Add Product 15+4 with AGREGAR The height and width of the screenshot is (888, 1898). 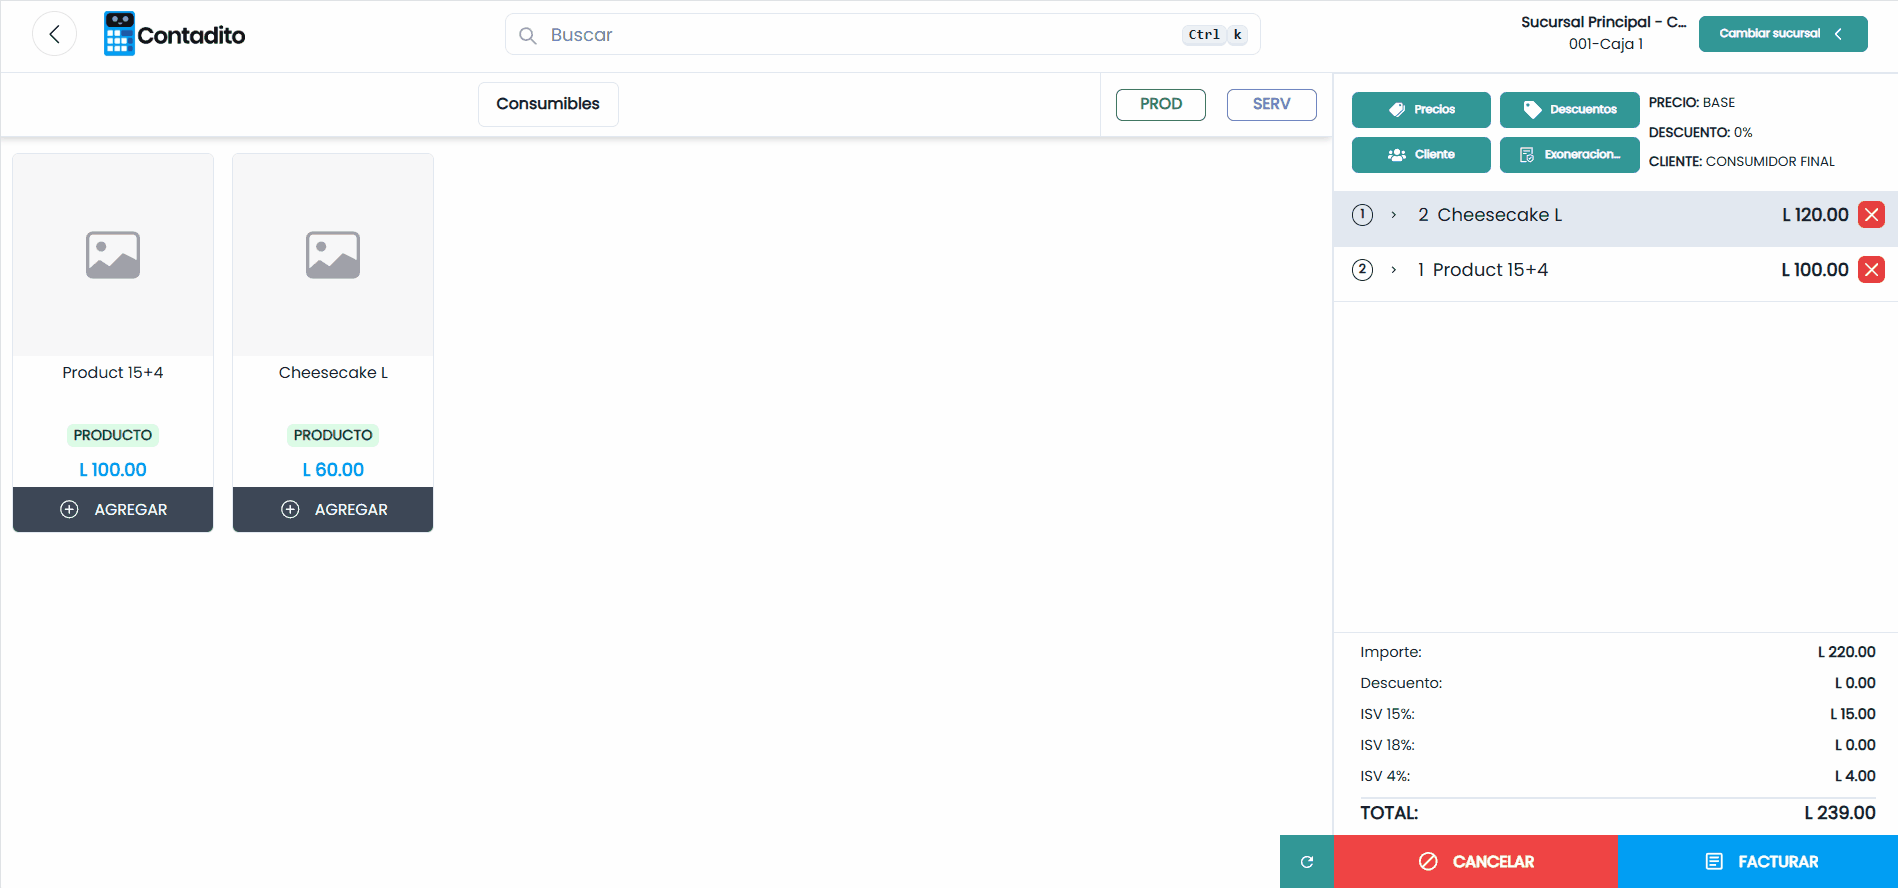[x=113, y=509]
